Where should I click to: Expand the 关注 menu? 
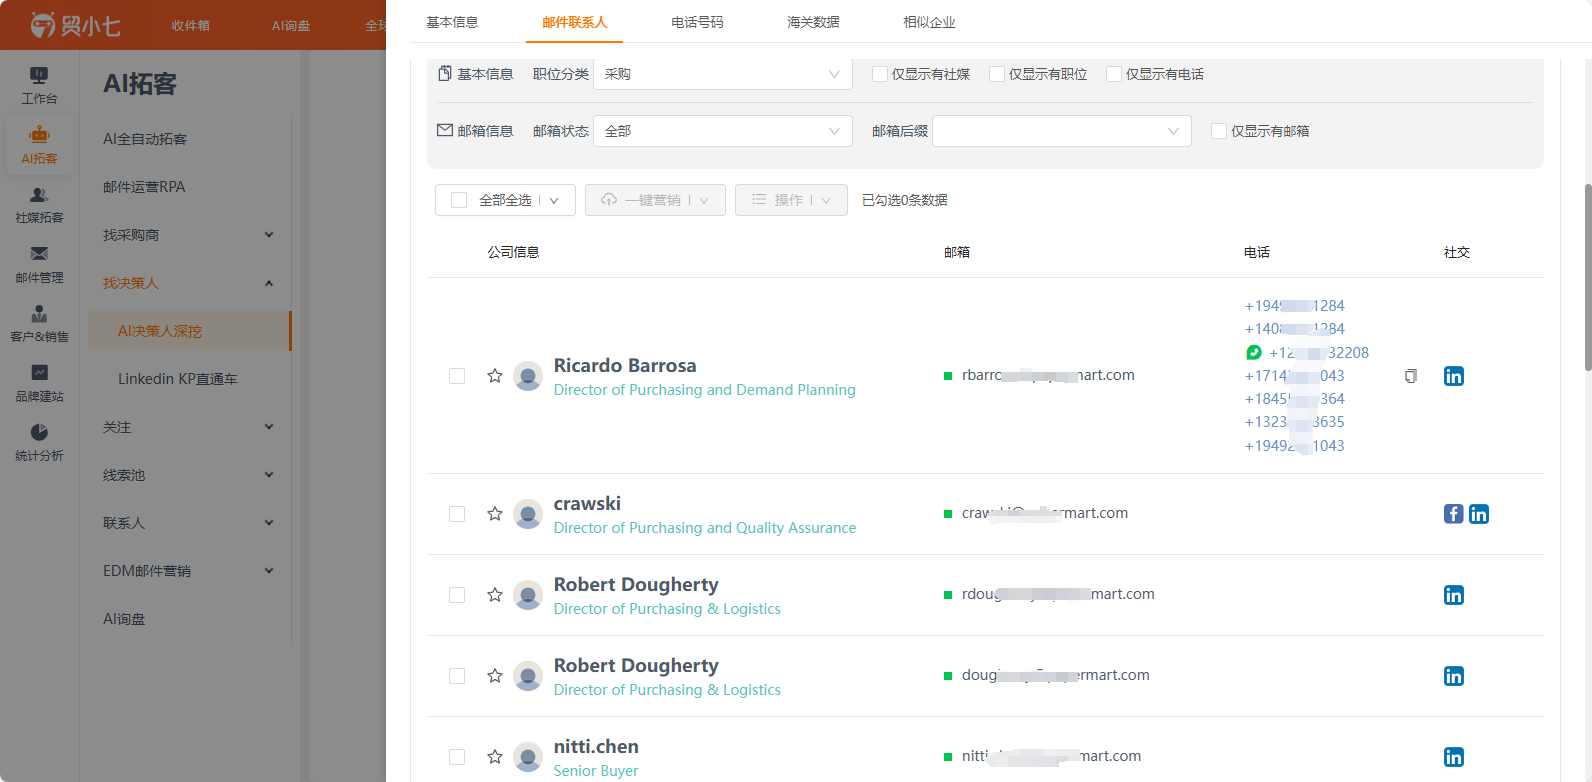[x=188, y=427]
